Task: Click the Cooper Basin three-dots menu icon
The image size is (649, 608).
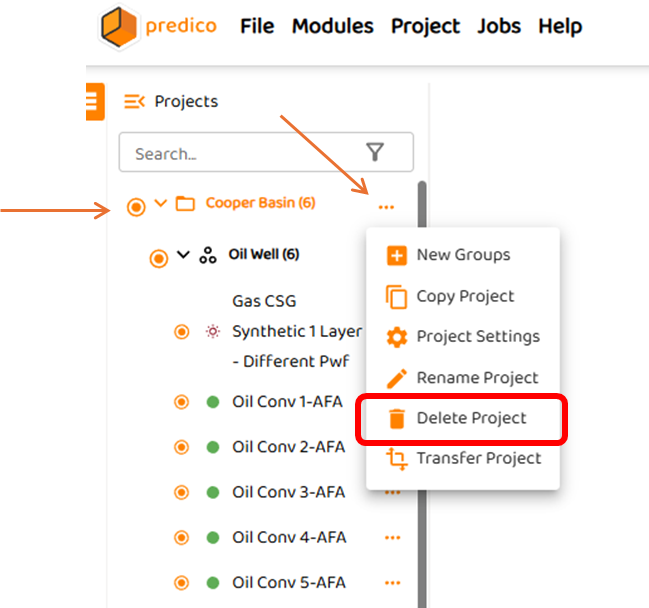Action: (386, 207)
